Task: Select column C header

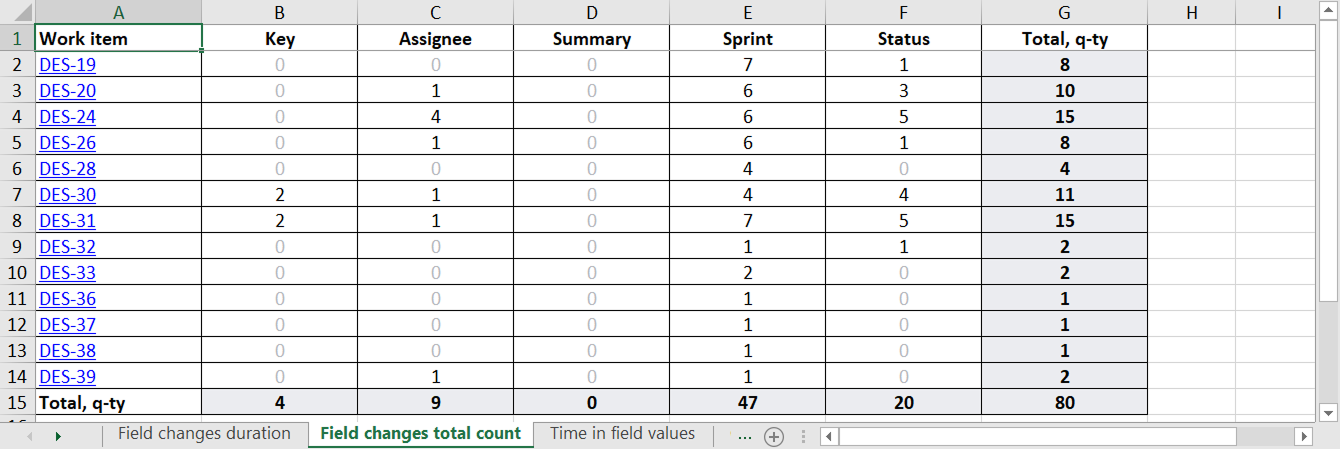Action: point(435,12)
